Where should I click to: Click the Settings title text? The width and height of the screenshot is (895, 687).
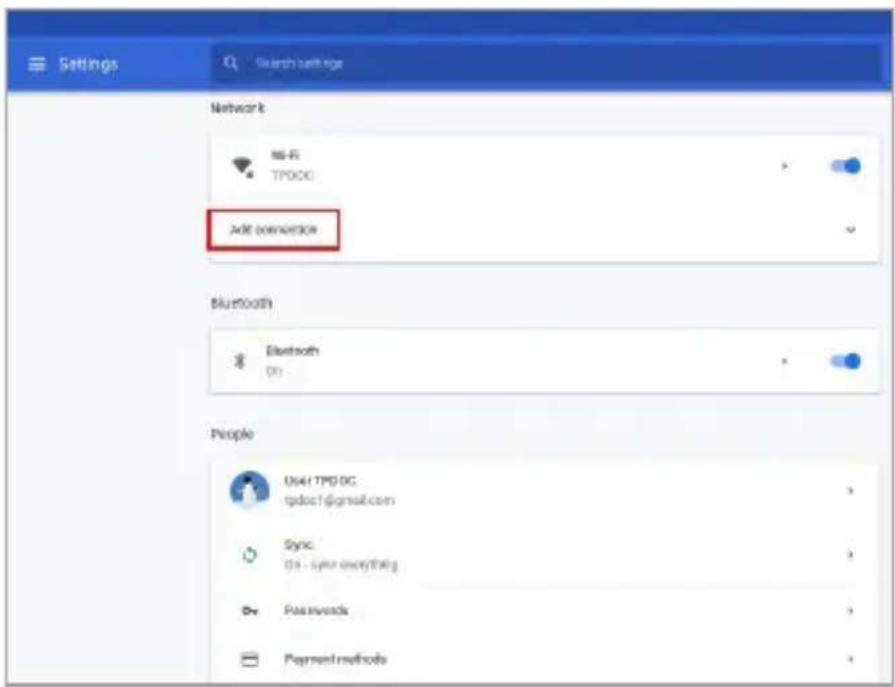coord(88,64)
